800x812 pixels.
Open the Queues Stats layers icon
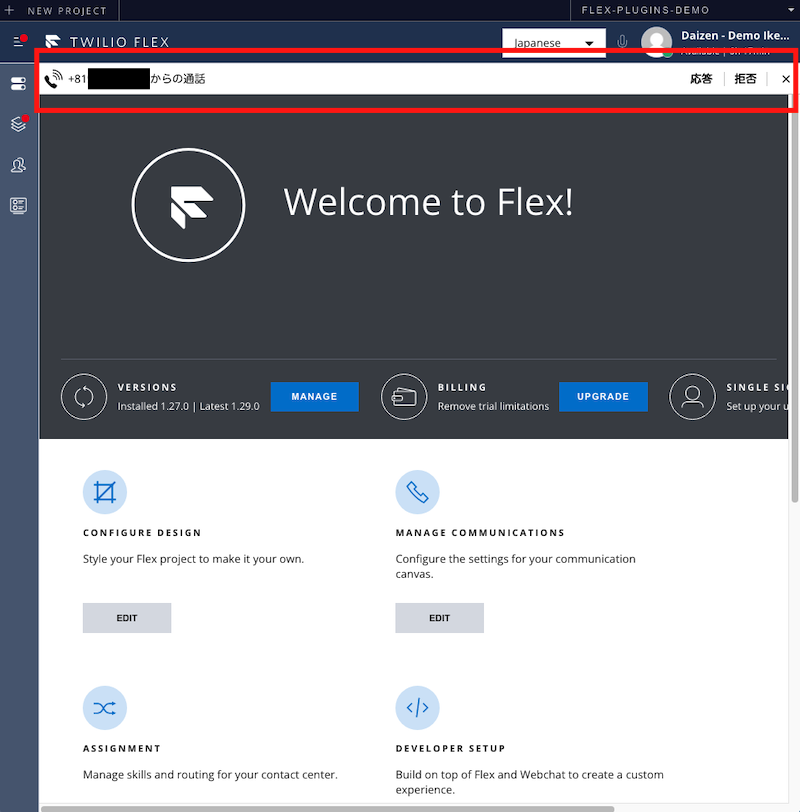18,124
